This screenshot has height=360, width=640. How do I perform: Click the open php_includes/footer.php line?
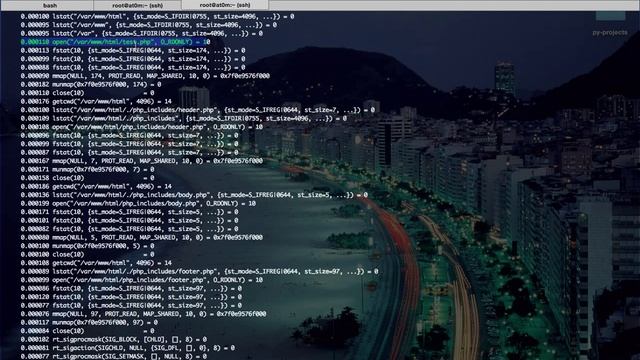[142, 280]
